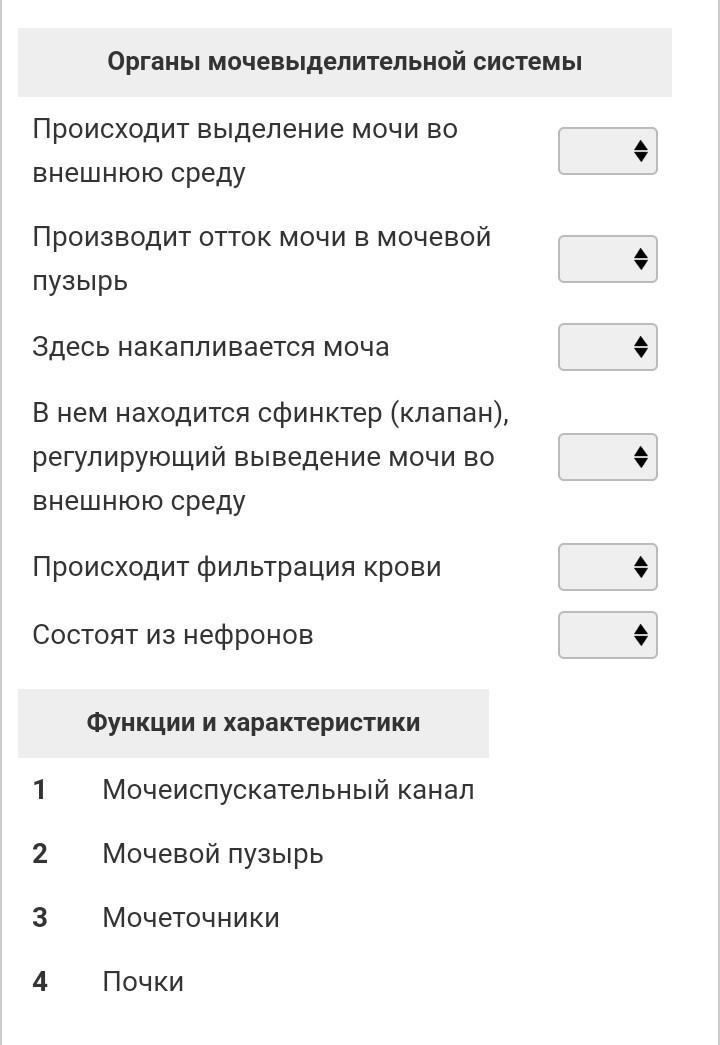Click number 2 in the options list

click(39, 854)
